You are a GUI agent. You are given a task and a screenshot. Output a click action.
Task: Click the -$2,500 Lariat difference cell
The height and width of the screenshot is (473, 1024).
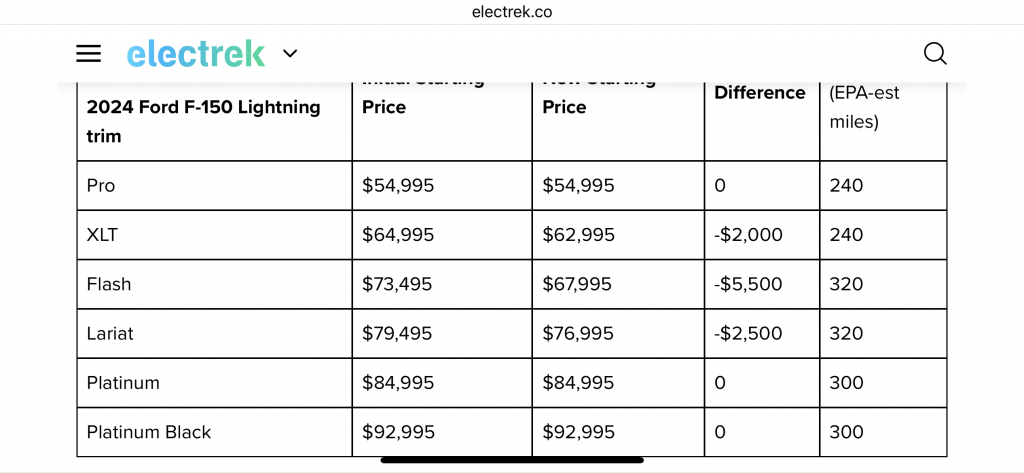click(761, 333)
